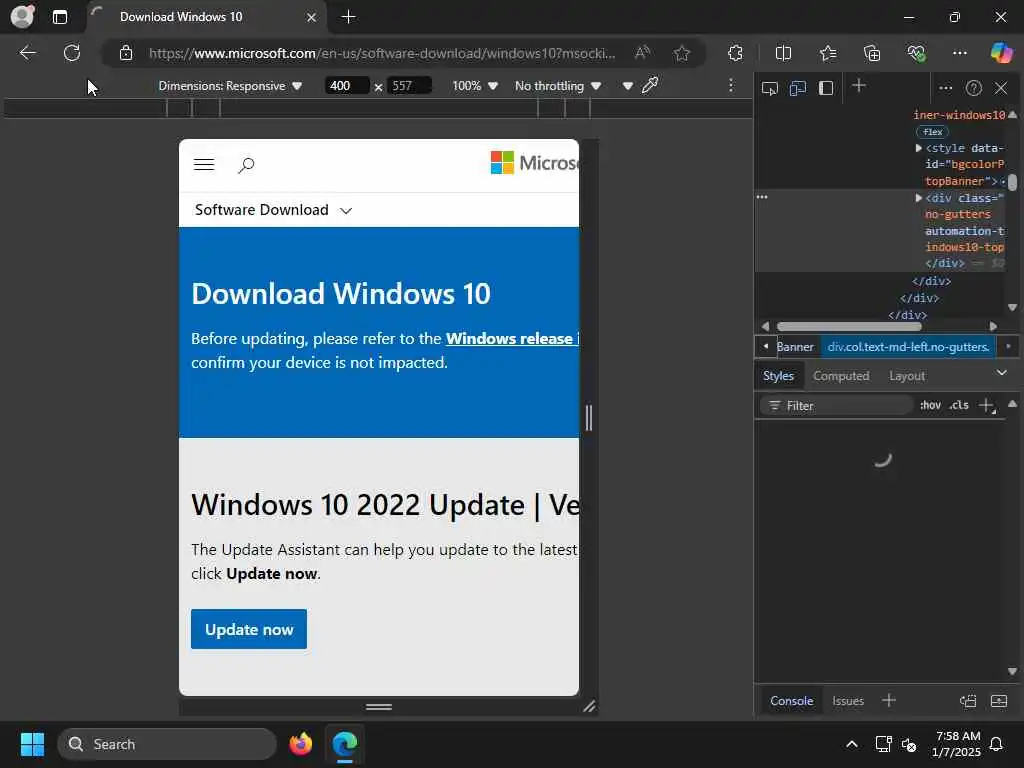Click the Styles Filter field
1024x768 pixels.
tap(837, 406)
